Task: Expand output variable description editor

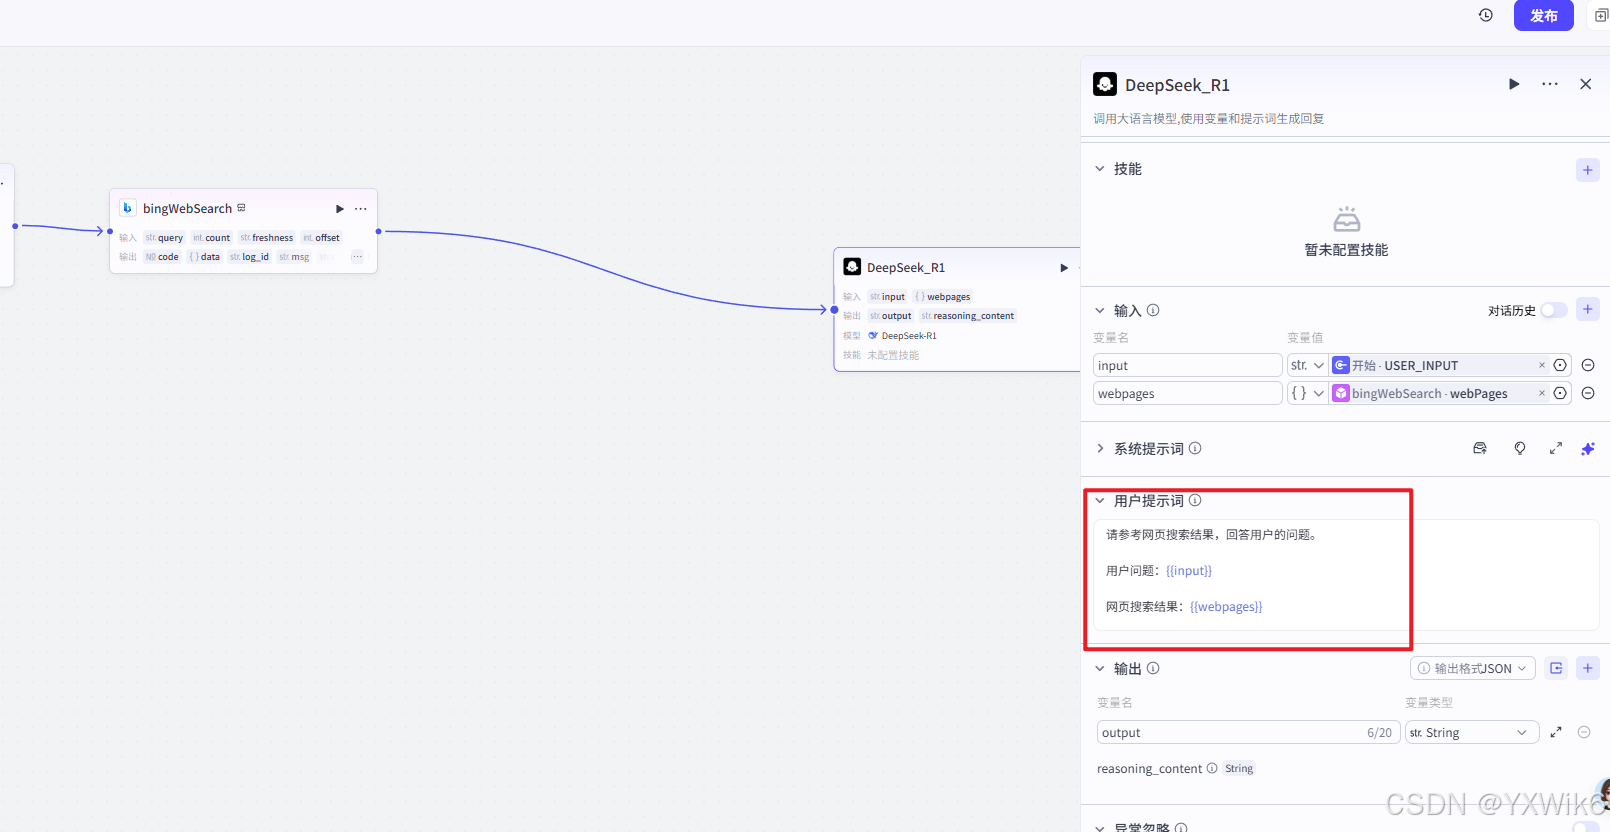Action: 1556,732
